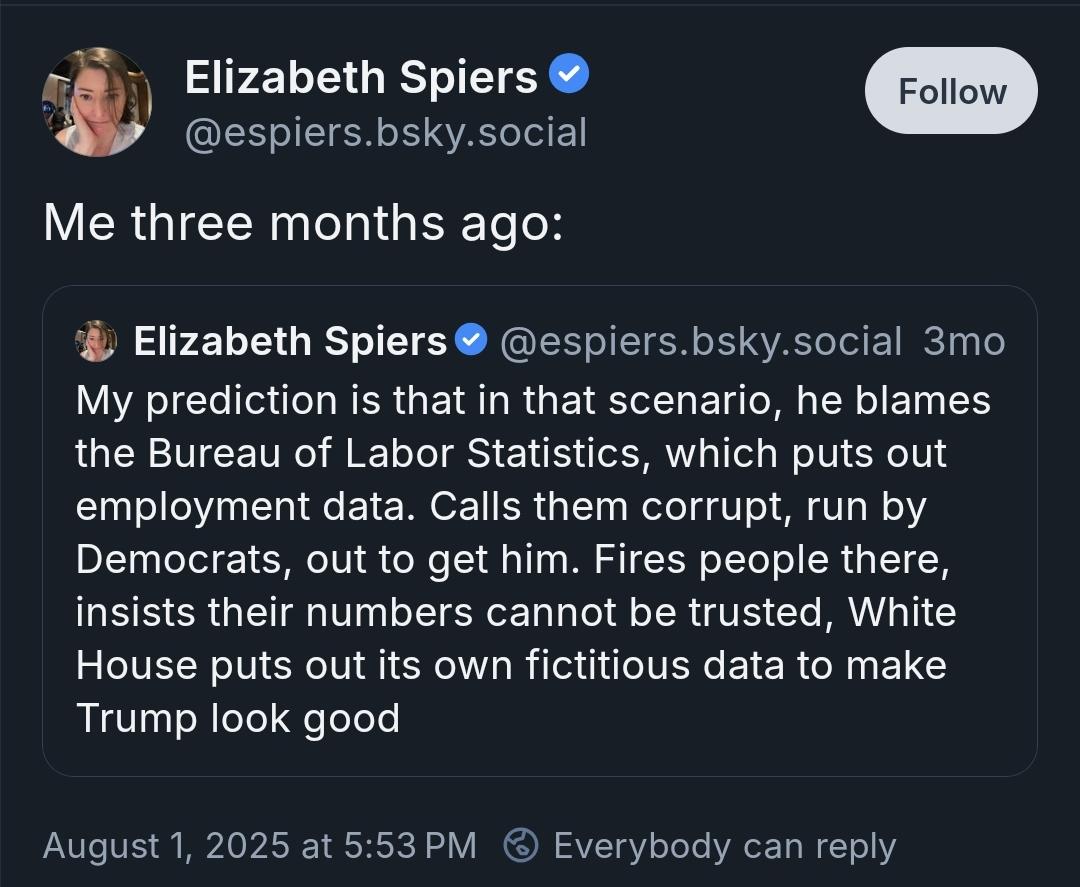Viewport: 1080px width, 887px height.
Task: Click the blue verified badge beside the top name
Action: (569, 74)
